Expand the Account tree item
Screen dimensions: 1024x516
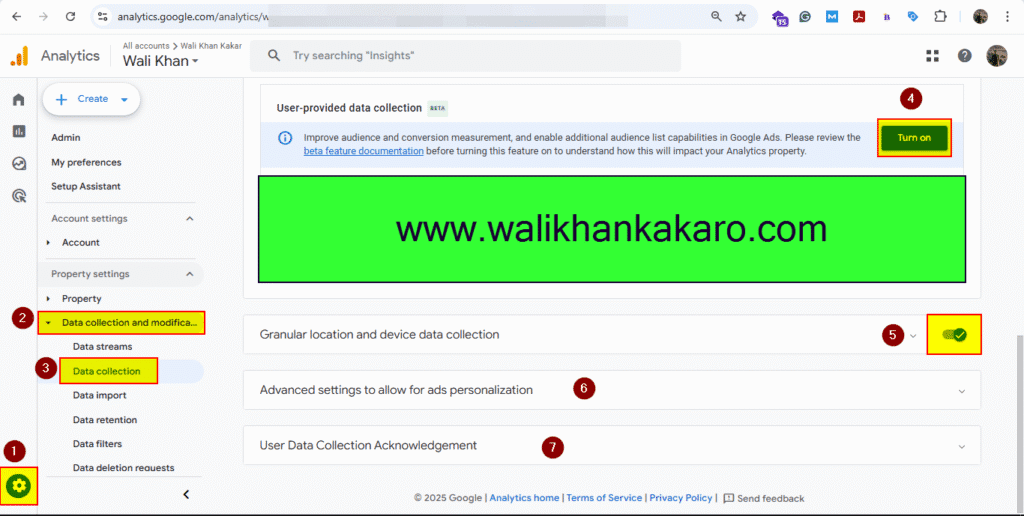pyautogui.click(x=48, y=242)
